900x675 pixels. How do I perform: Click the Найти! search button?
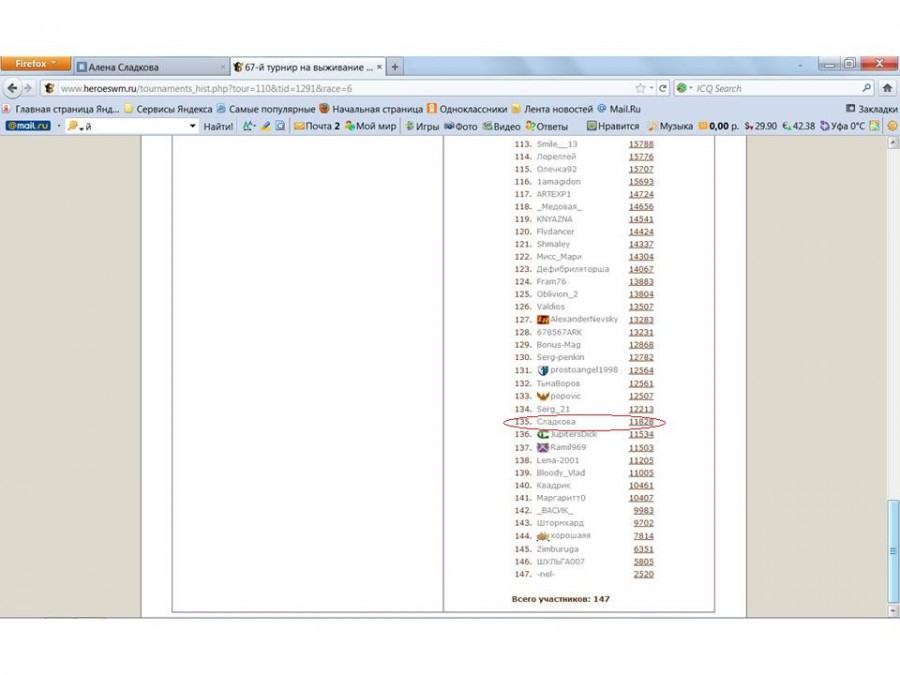coord(218,126)
